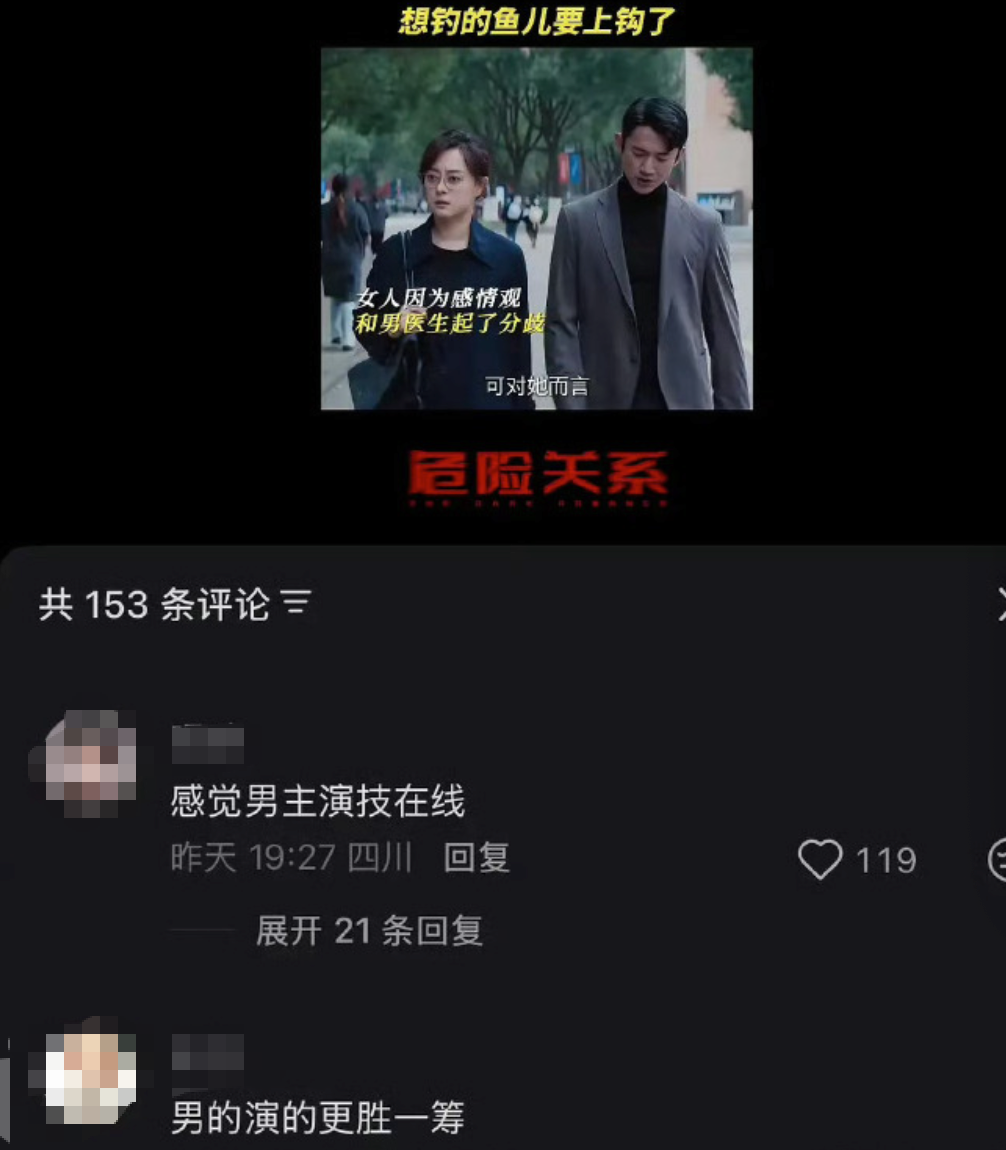Tap the yellow title 想钓的鱼儿要上钩了
This screenshot has width=1006, height=1150.
537,21
